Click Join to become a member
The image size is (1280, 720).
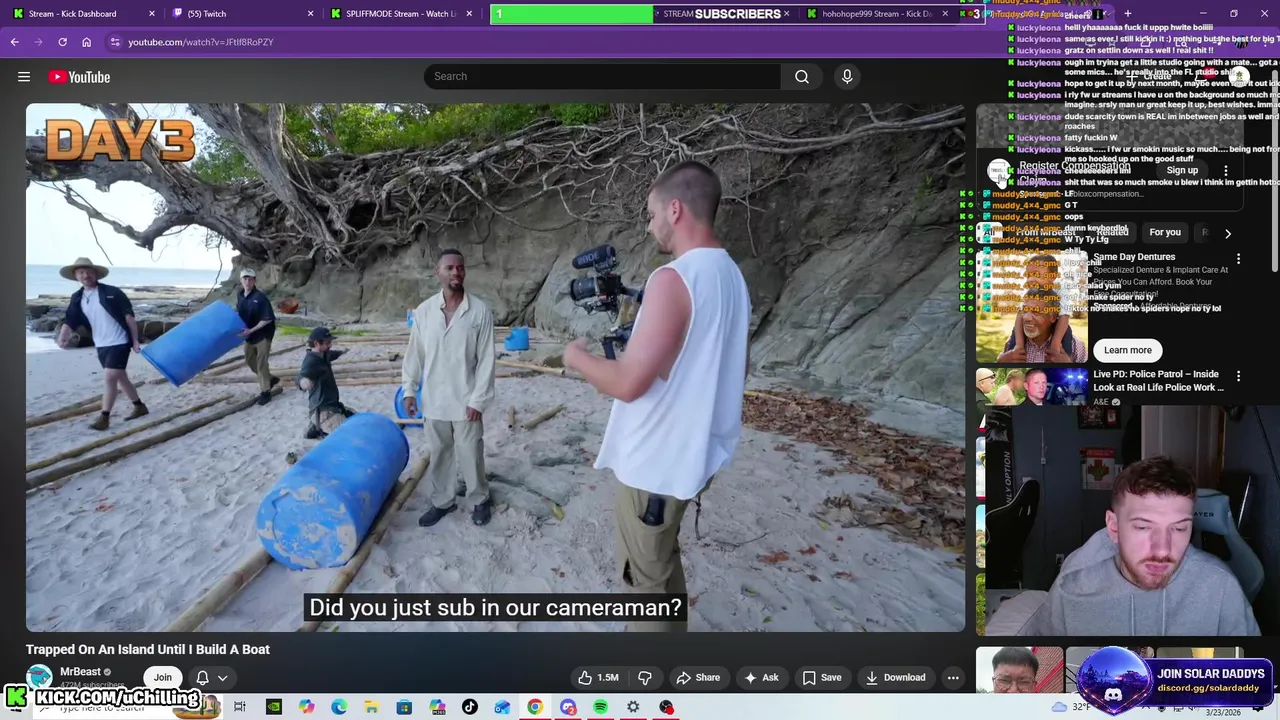pyautogui.click(x=162, y=677)
